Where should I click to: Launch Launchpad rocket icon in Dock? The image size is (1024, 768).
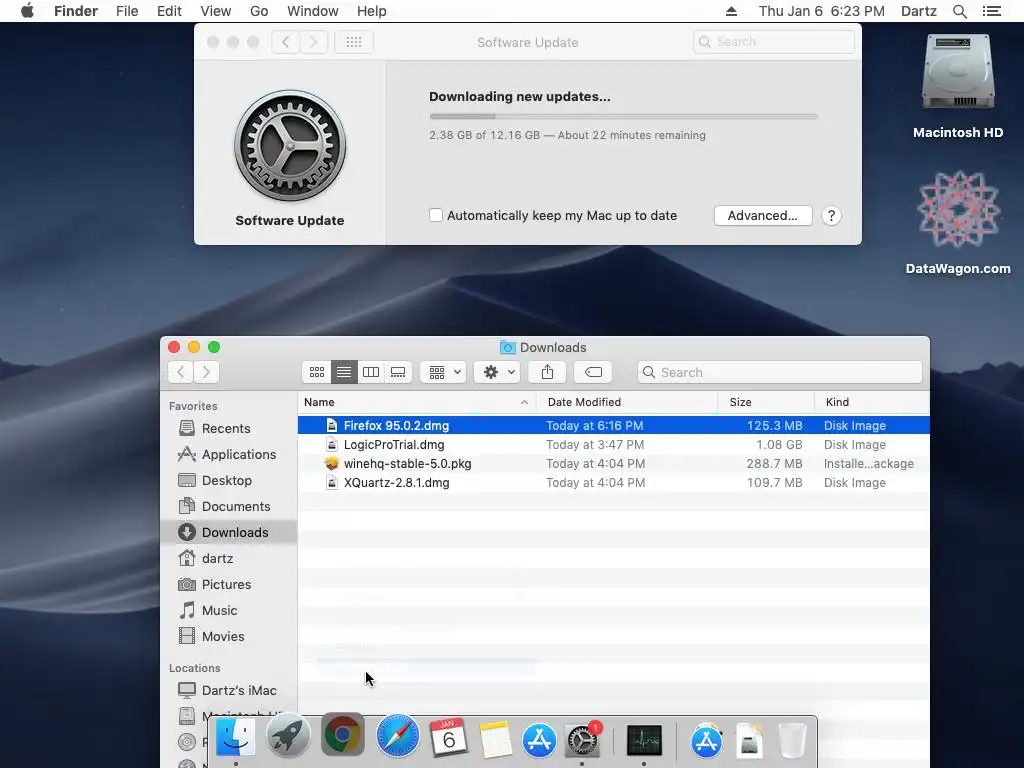click(288, 736)
